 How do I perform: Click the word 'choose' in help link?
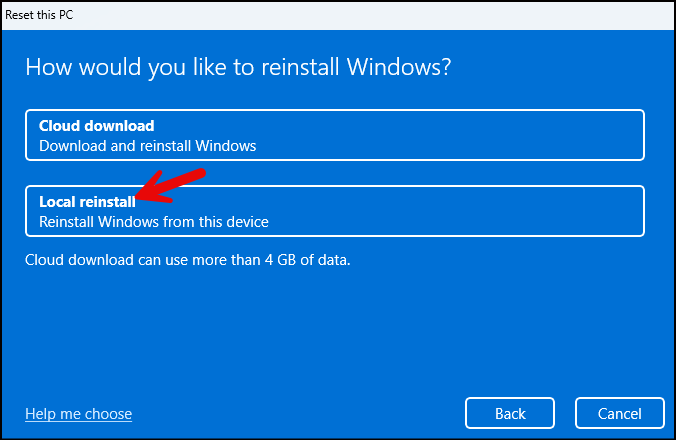tap(108, 414)
